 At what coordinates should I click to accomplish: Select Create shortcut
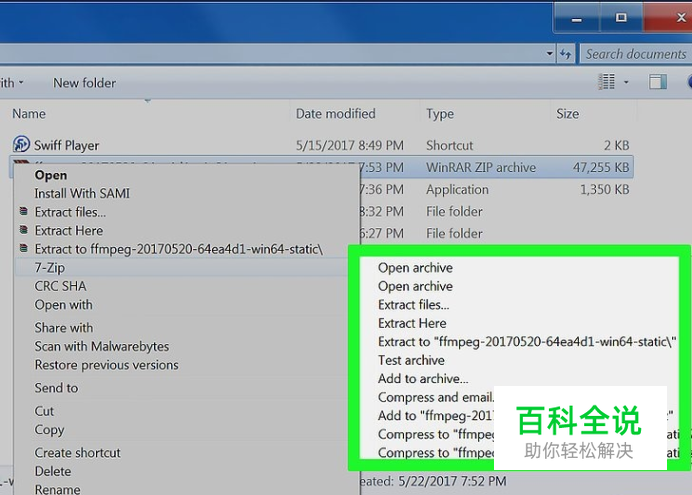pyautogui.click(x=77, y=453)
